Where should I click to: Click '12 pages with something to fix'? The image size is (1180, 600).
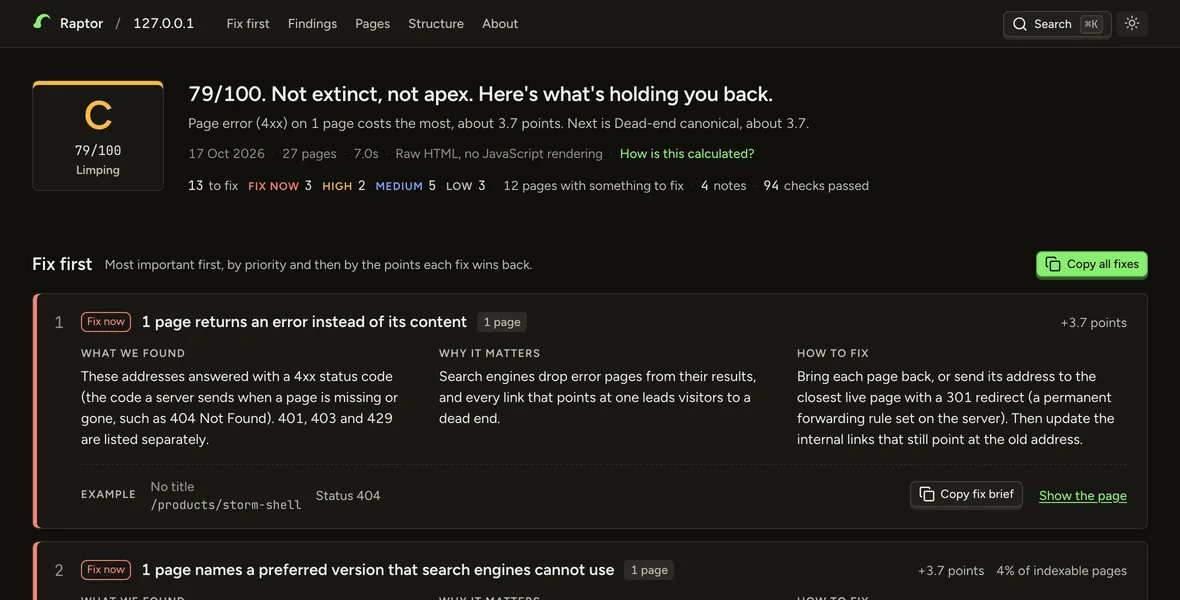[x=593, y=186]
